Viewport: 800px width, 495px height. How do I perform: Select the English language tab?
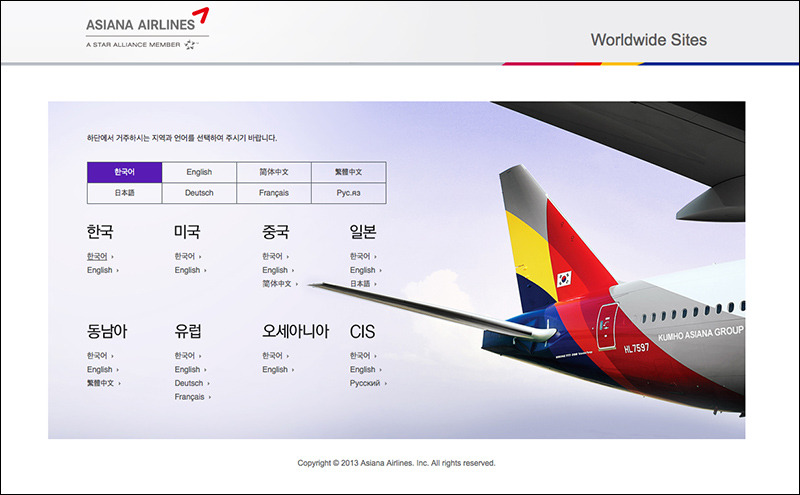pyautogui.click(x=199, y=172)
